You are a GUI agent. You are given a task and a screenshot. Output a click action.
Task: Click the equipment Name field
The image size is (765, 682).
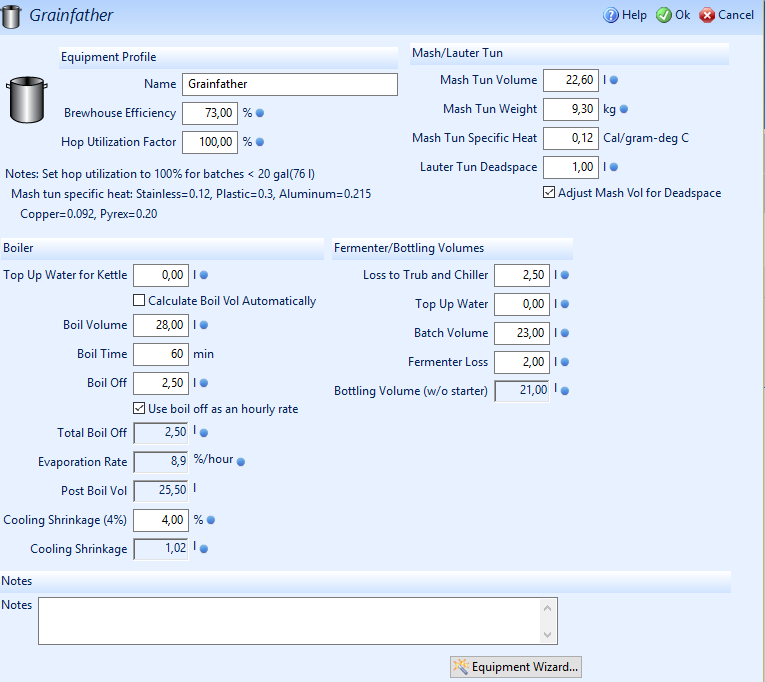coord(289,85)
